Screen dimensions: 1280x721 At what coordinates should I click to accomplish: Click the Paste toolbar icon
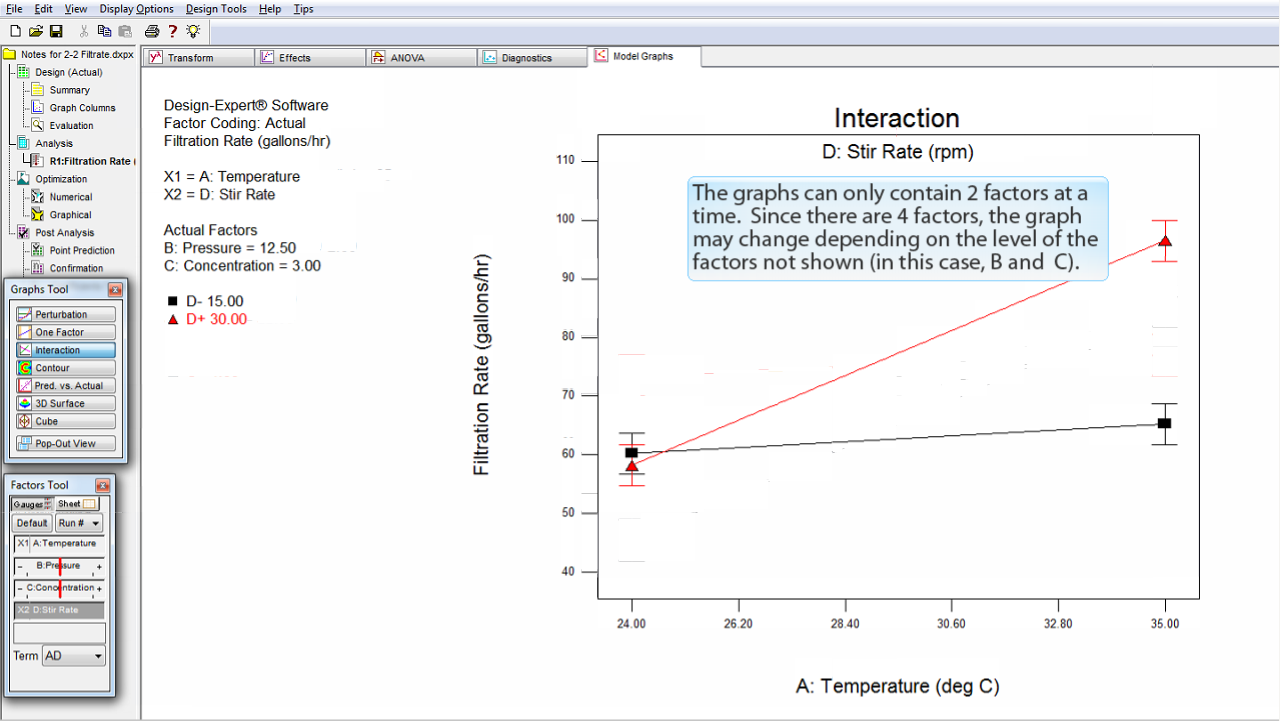pyautogui.click(x=124, y=32)
